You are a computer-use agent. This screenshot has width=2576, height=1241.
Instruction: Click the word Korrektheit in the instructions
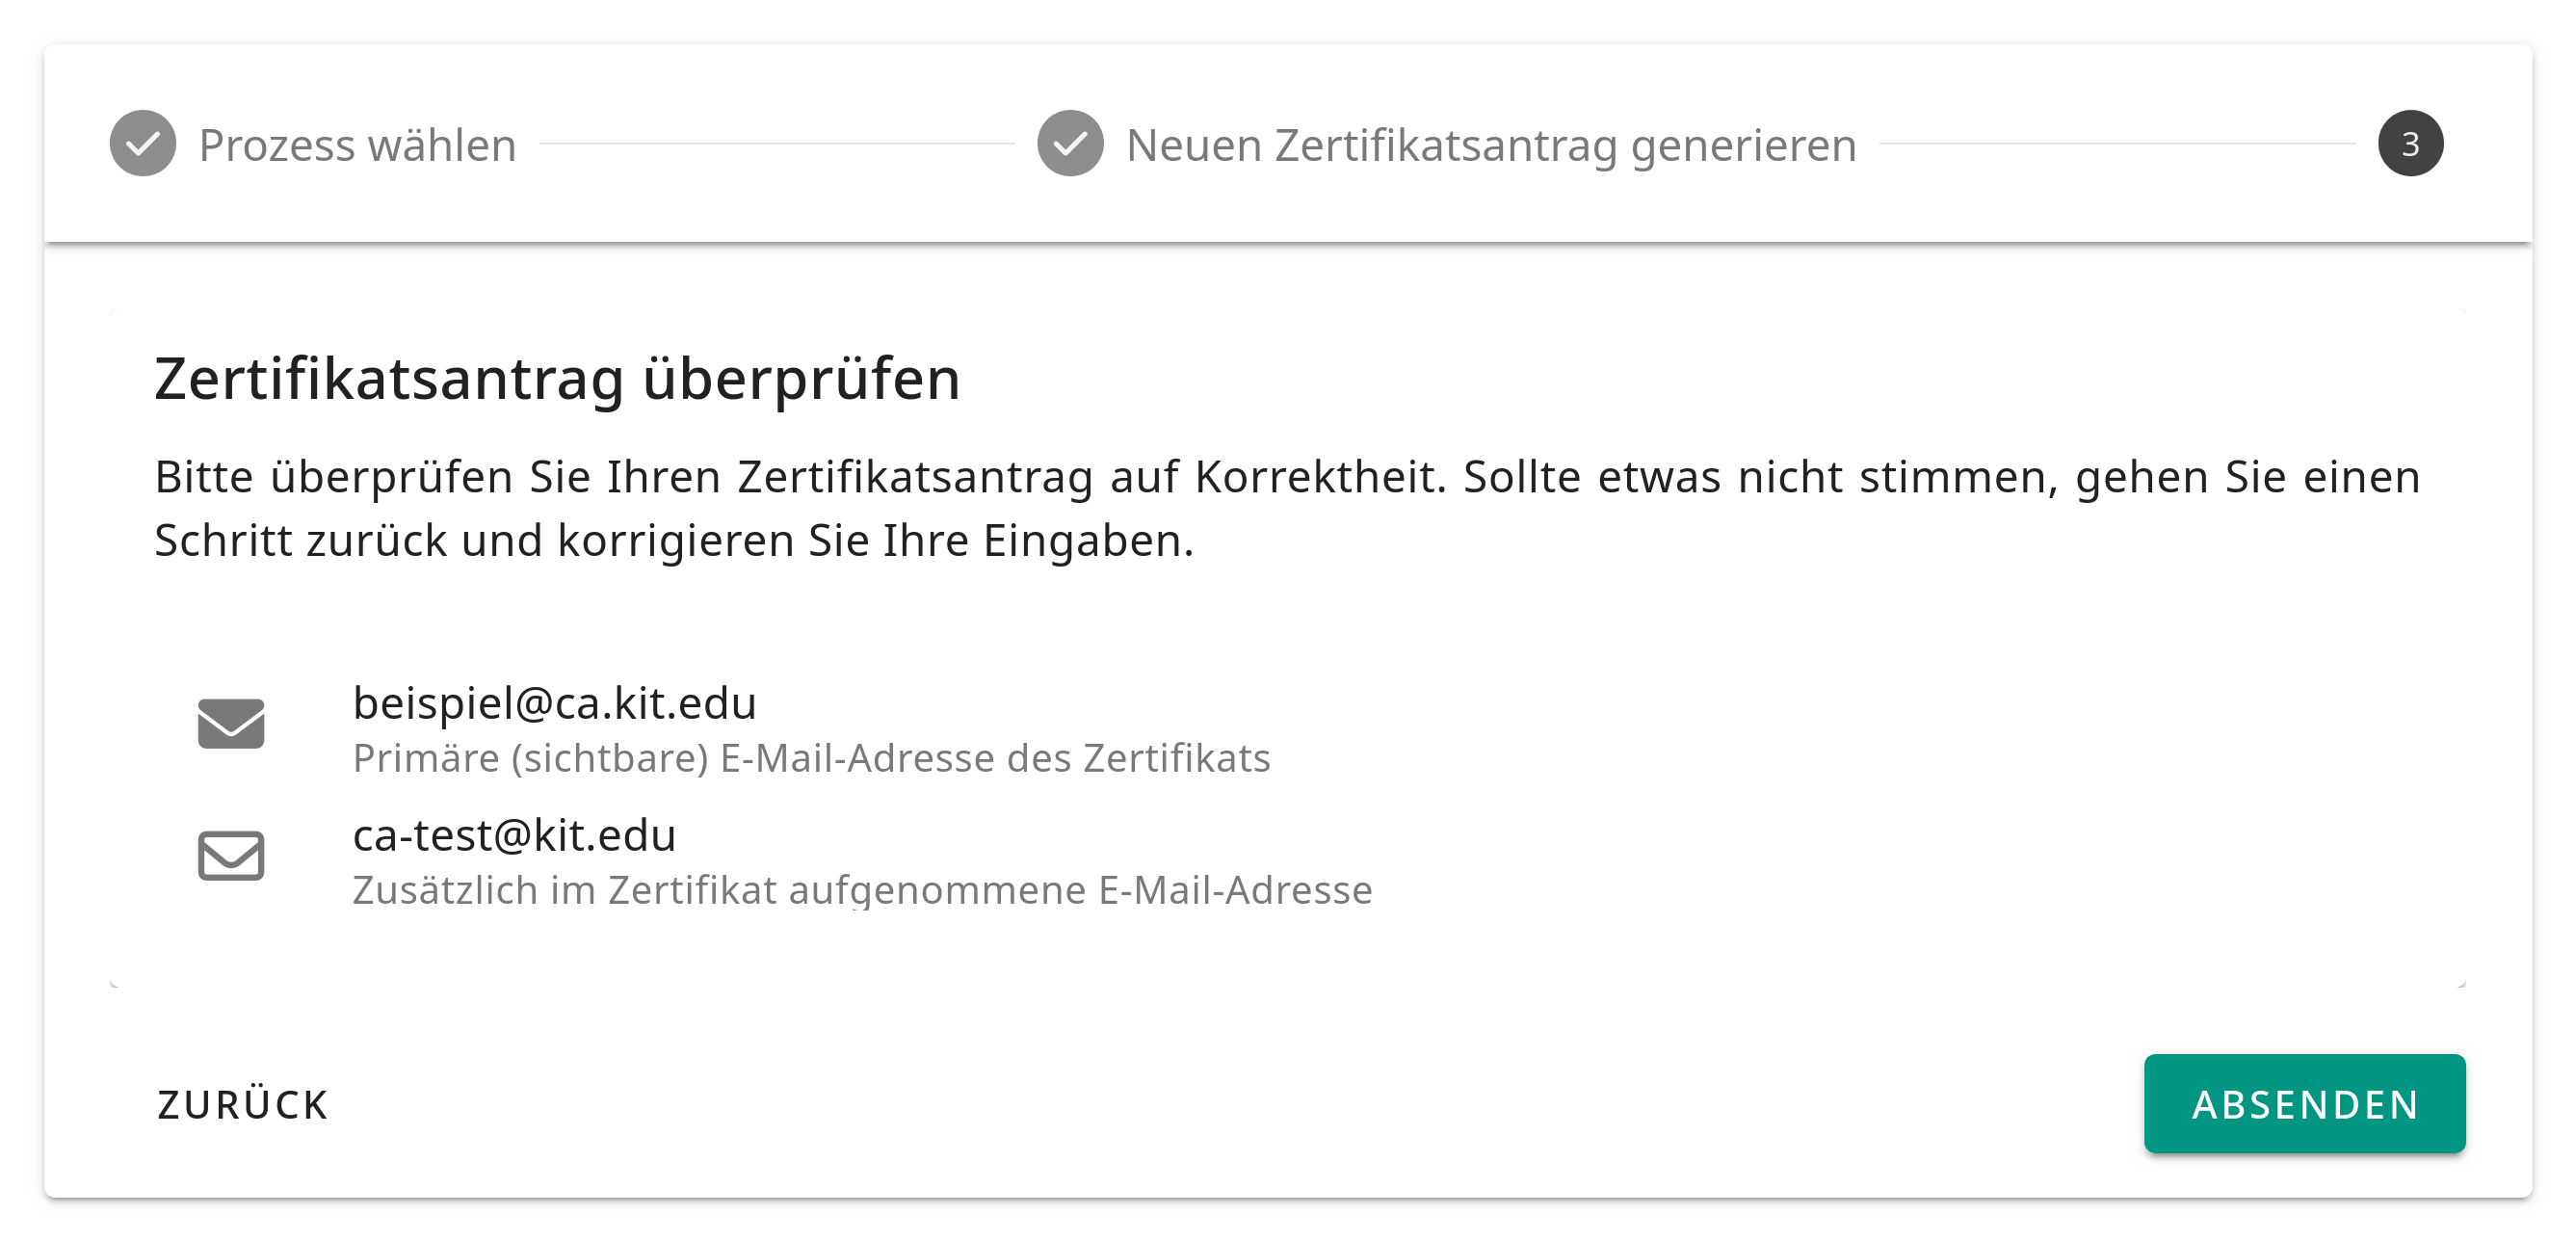1320,477
